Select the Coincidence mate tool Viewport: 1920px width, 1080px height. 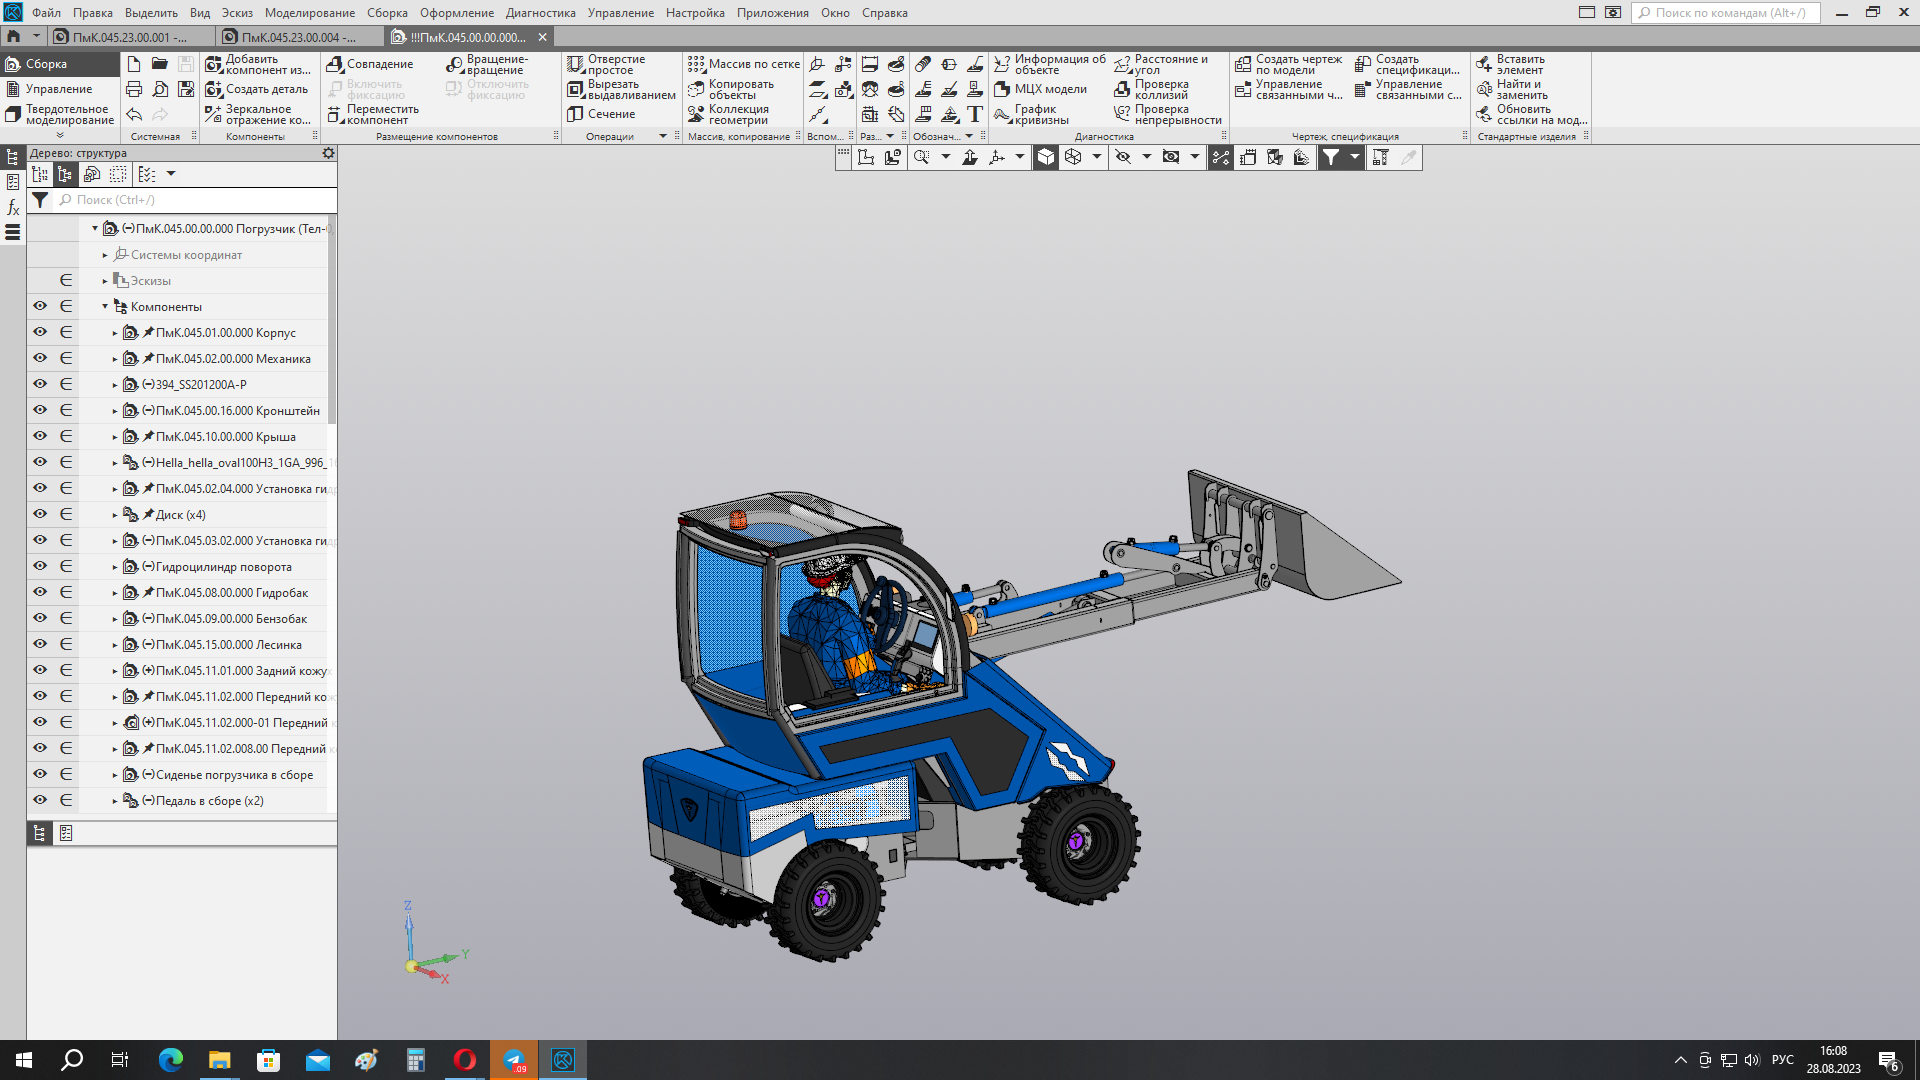(336, 64)
